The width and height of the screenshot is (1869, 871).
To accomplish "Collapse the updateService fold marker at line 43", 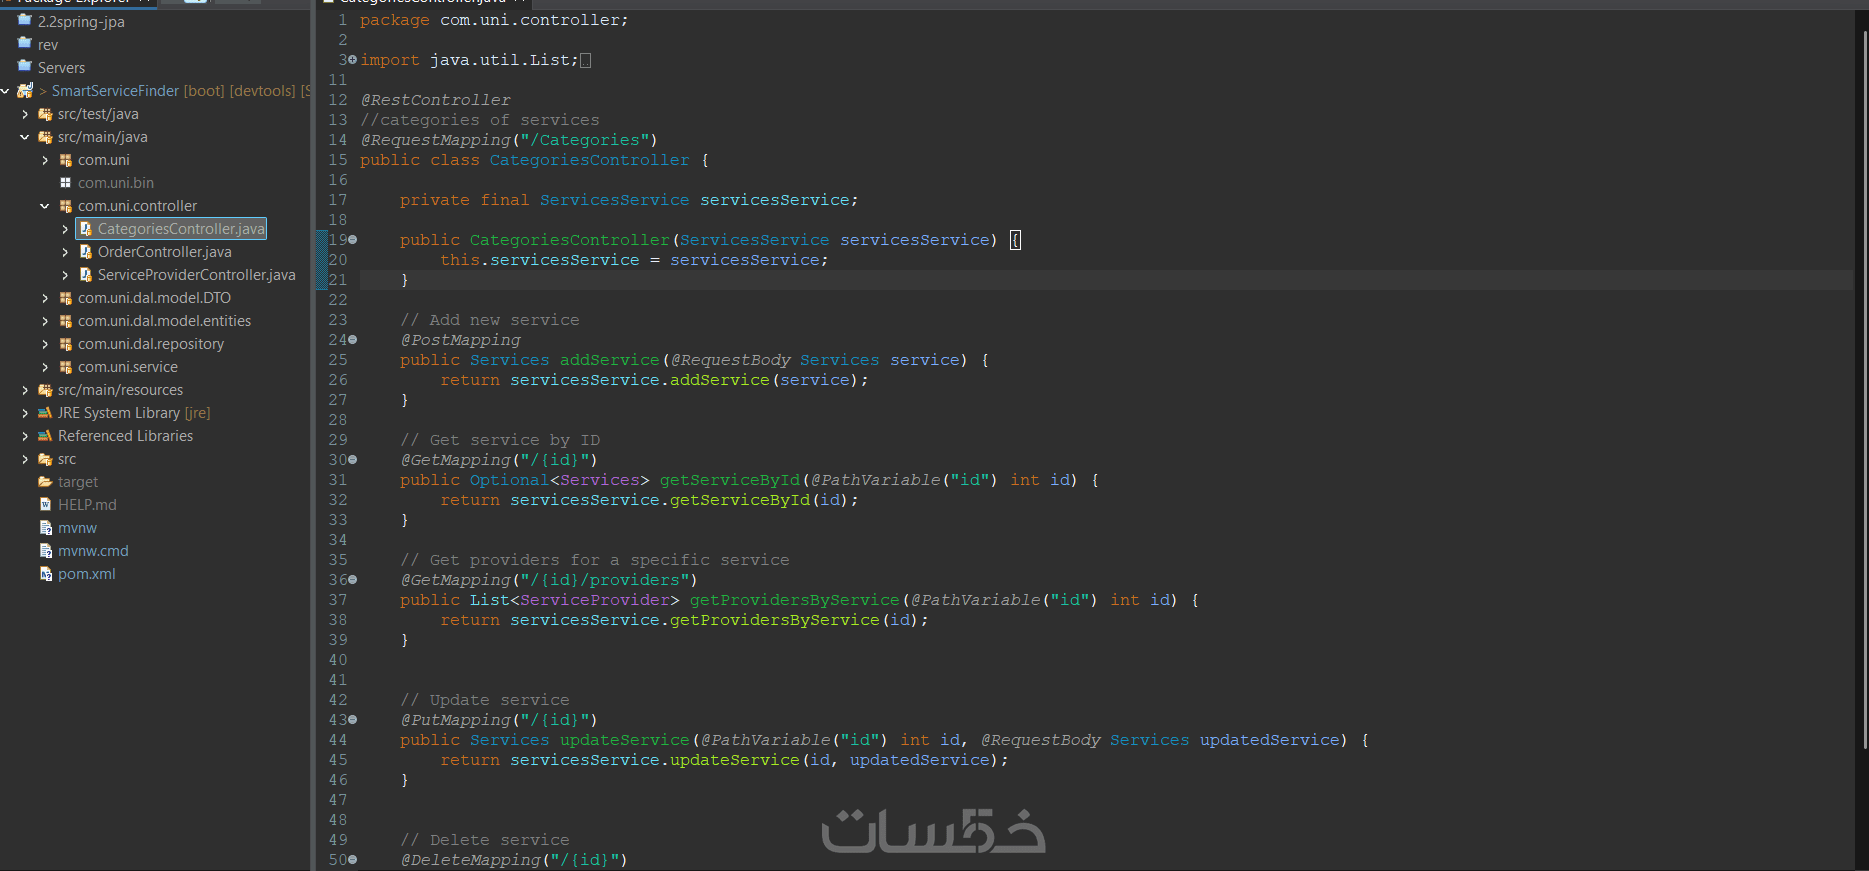I will point(352,720).
